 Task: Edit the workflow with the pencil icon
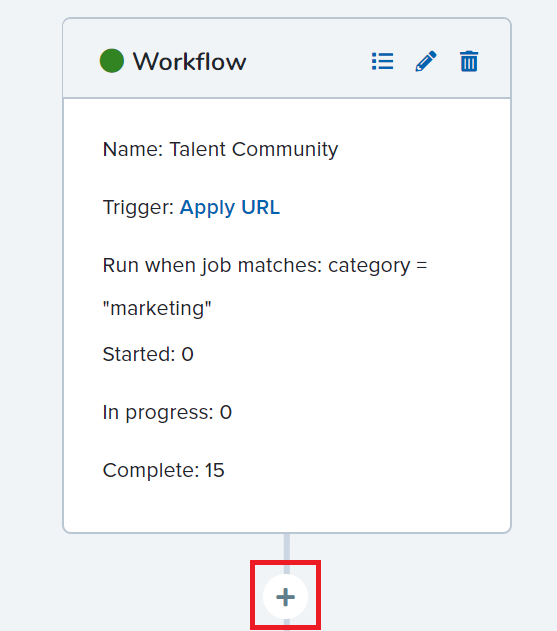tap(426, 61)
